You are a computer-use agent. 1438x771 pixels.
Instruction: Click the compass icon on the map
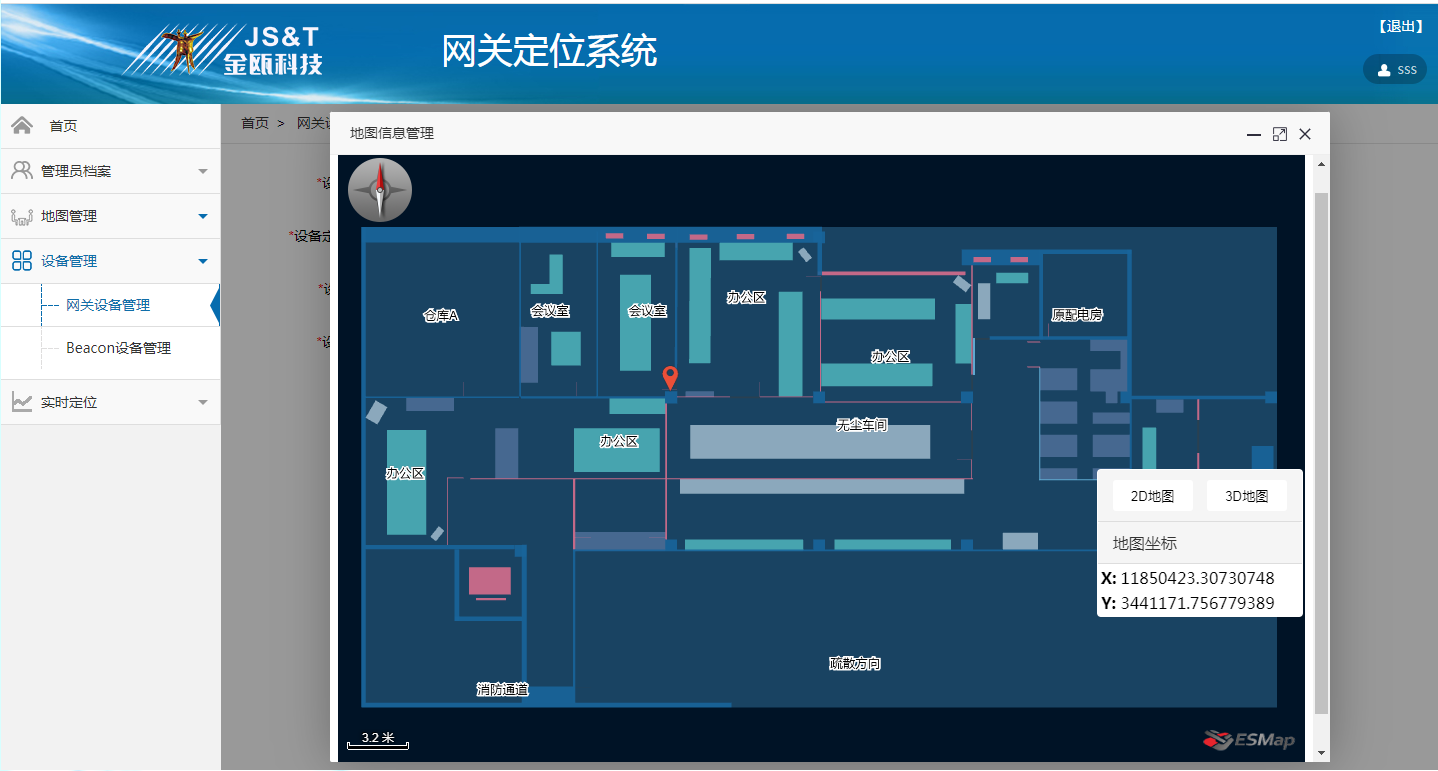[x=380, y=190]
